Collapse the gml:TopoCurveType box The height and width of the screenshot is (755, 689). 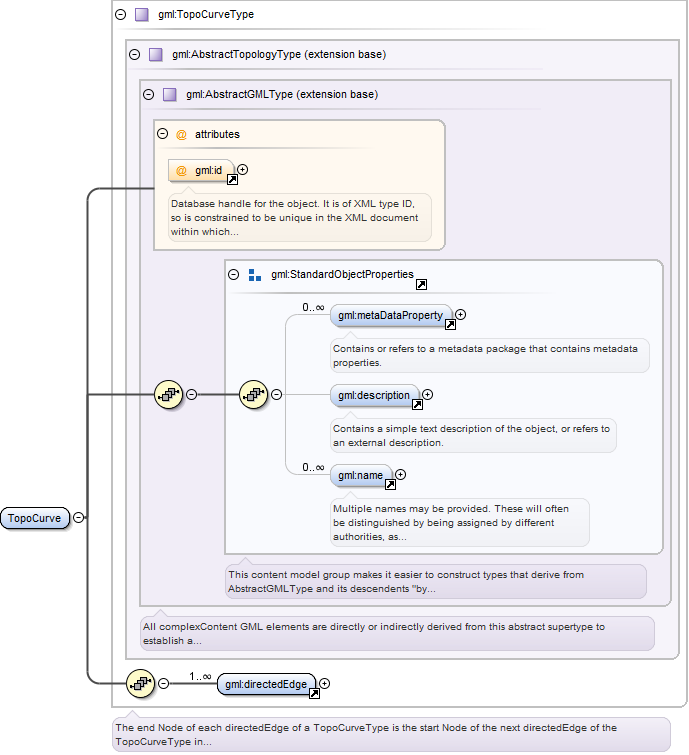click(120, 14)
